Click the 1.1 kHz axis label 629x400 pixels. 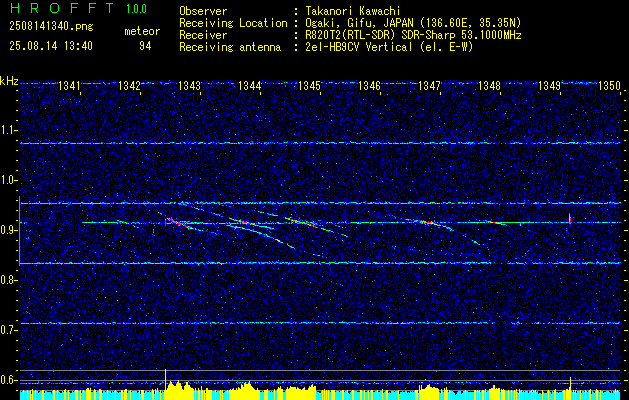pyautogui.click(x=8, y=130)
